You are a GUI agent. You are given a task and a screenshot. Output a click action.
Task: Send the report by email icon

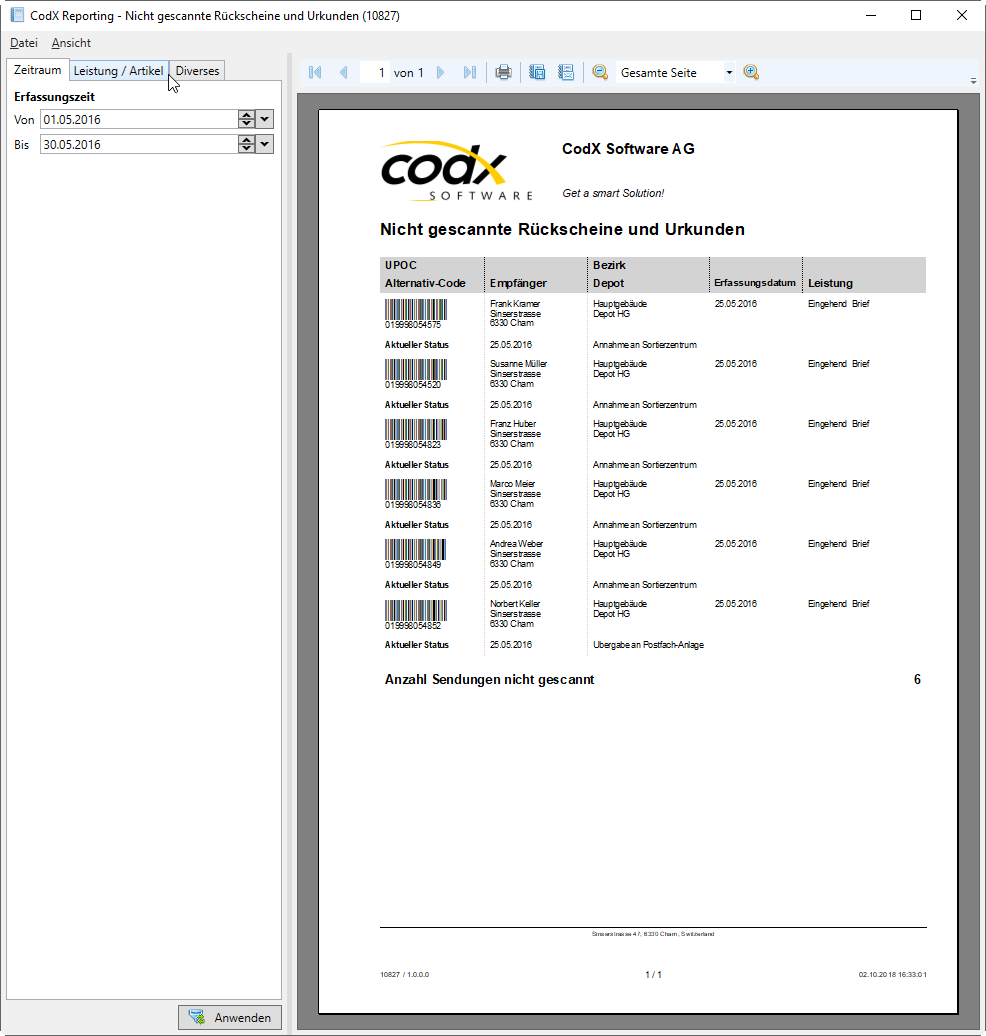pyautogui.click(x=566, y=73)
